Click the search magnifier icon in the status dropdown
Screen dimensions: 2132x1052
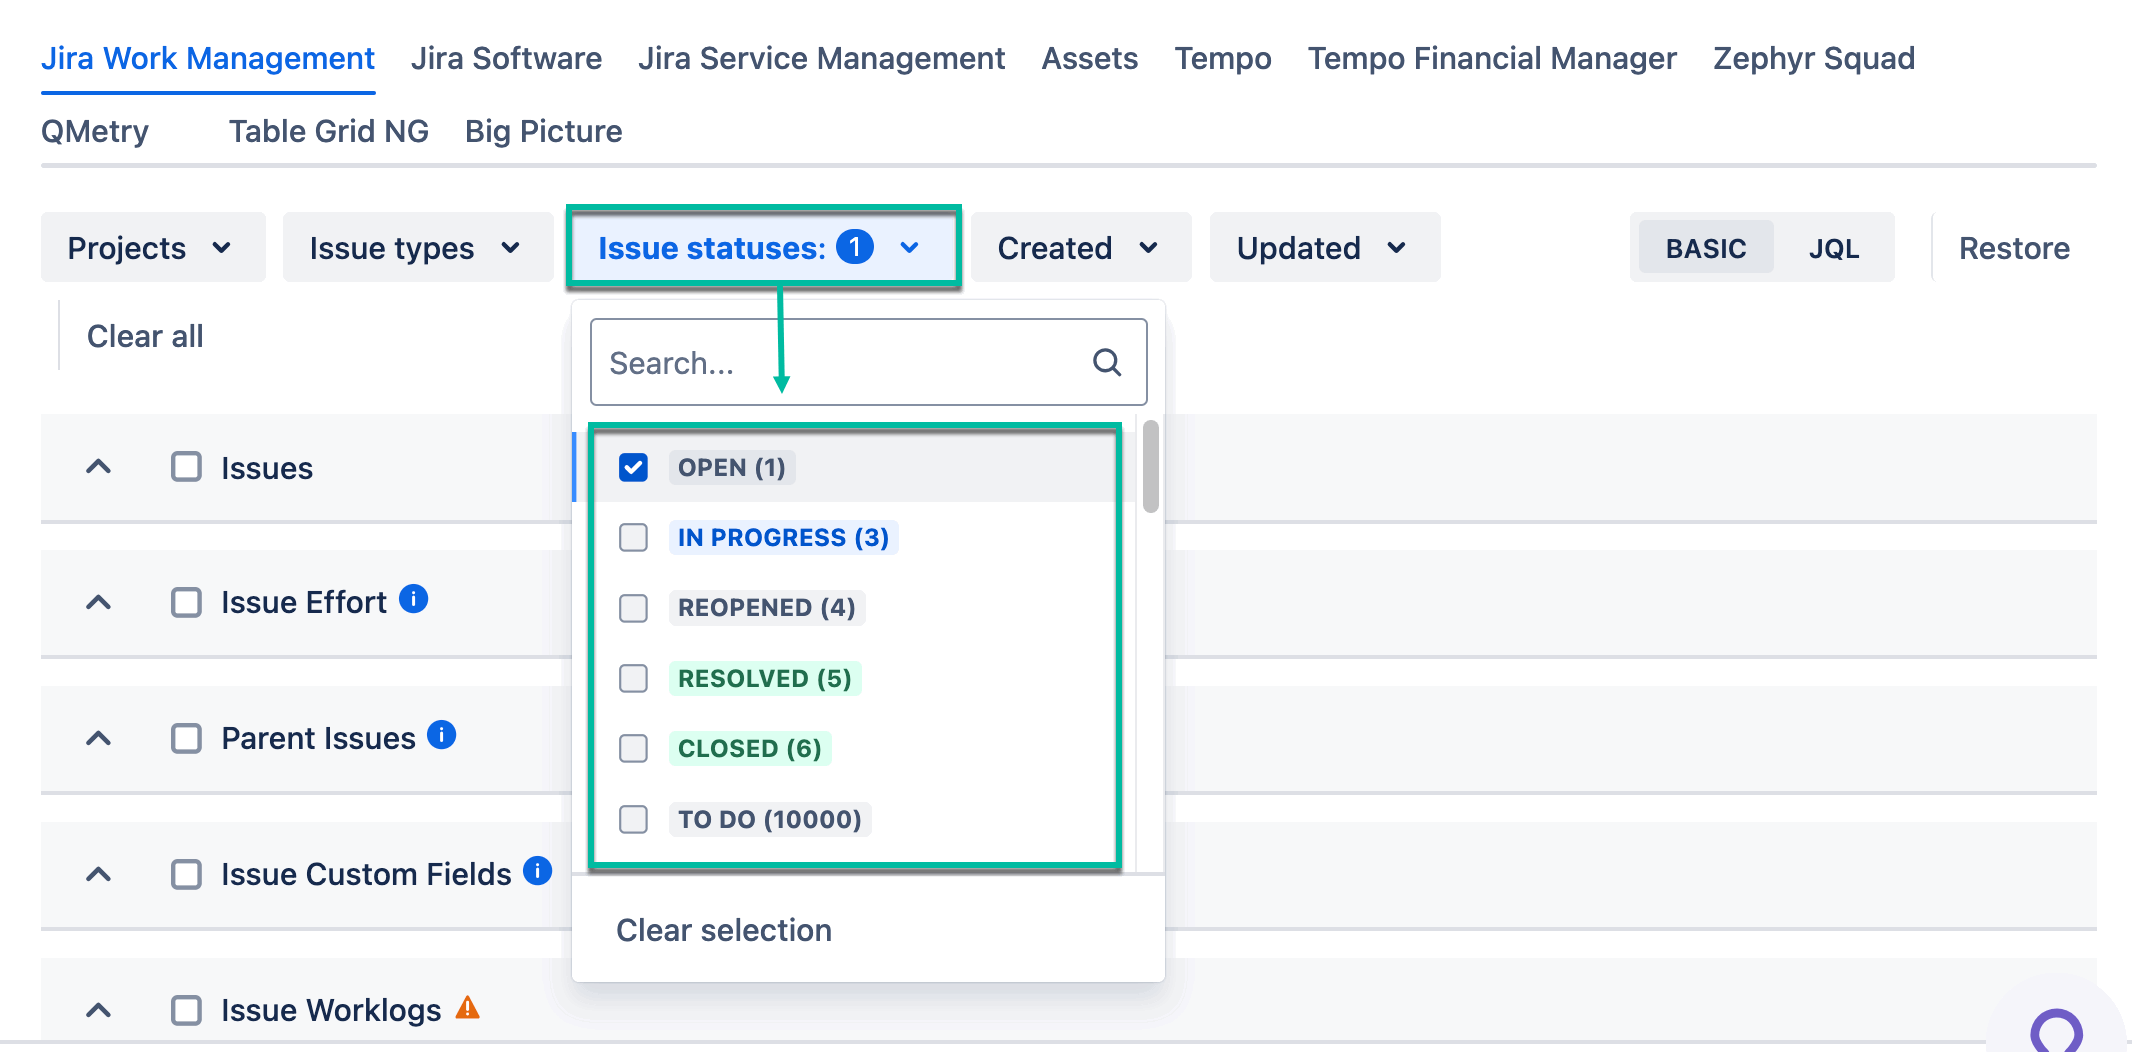click(x=1106, y=362)
